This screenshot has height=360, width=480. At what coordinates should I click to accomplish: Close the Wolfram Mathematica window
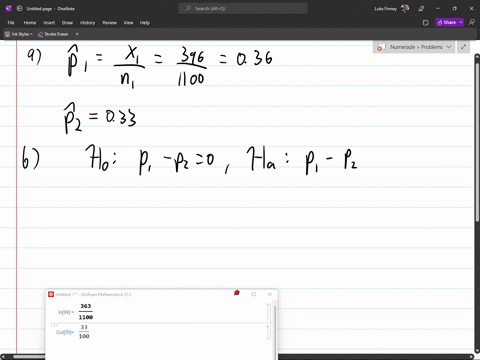(270, 294)
